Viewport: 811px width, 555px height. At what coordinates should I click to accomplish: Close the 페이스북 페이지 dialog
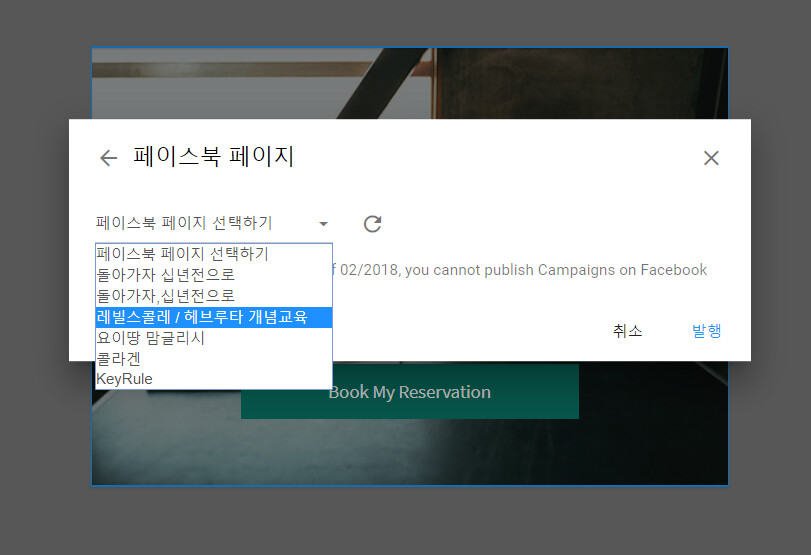(x=711, y=158)
